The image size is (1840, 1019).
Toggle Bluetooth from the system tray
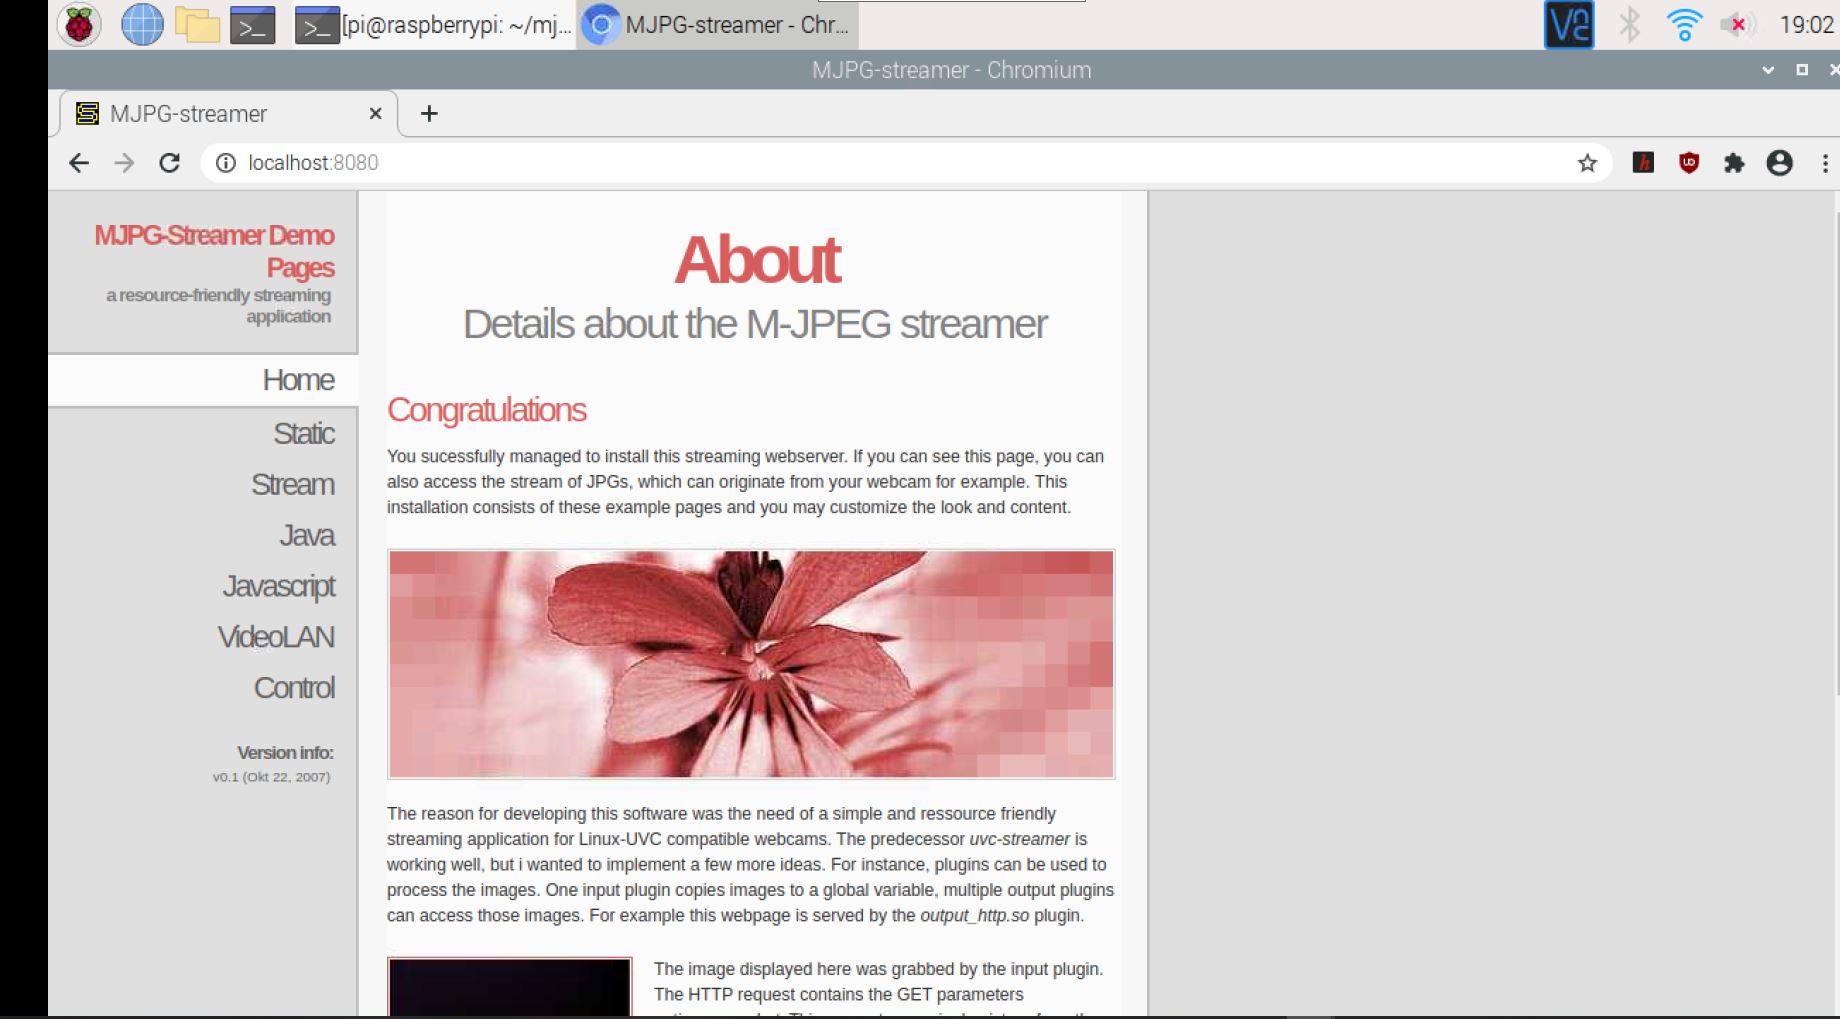pos(1629,24)
